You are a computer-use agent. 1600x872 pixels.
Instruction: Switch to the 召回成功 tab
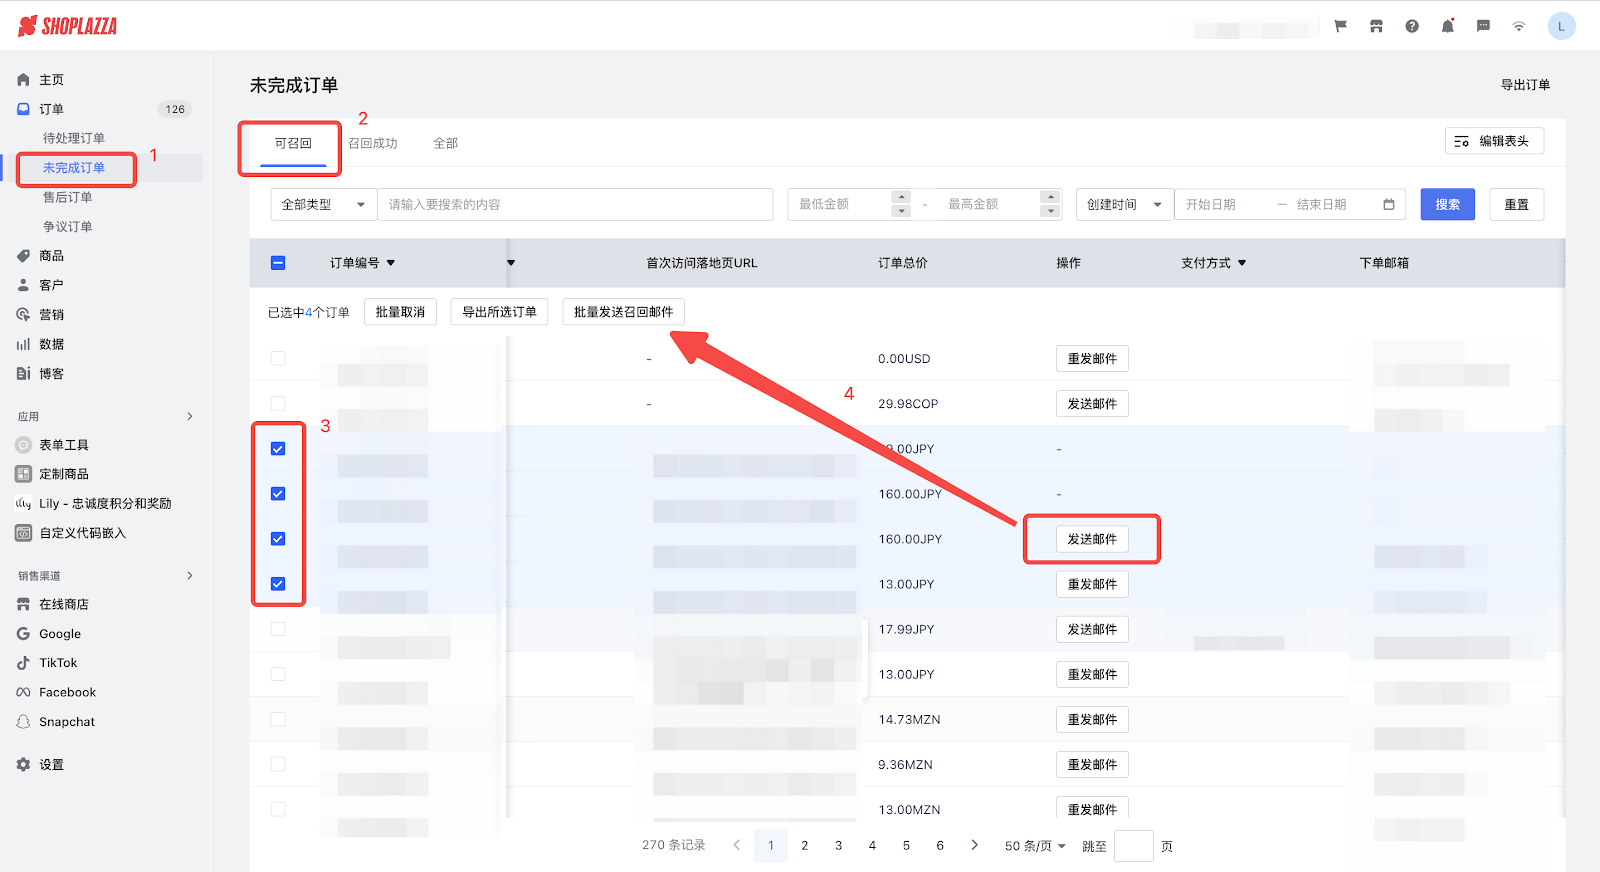[x=373, y=143]
